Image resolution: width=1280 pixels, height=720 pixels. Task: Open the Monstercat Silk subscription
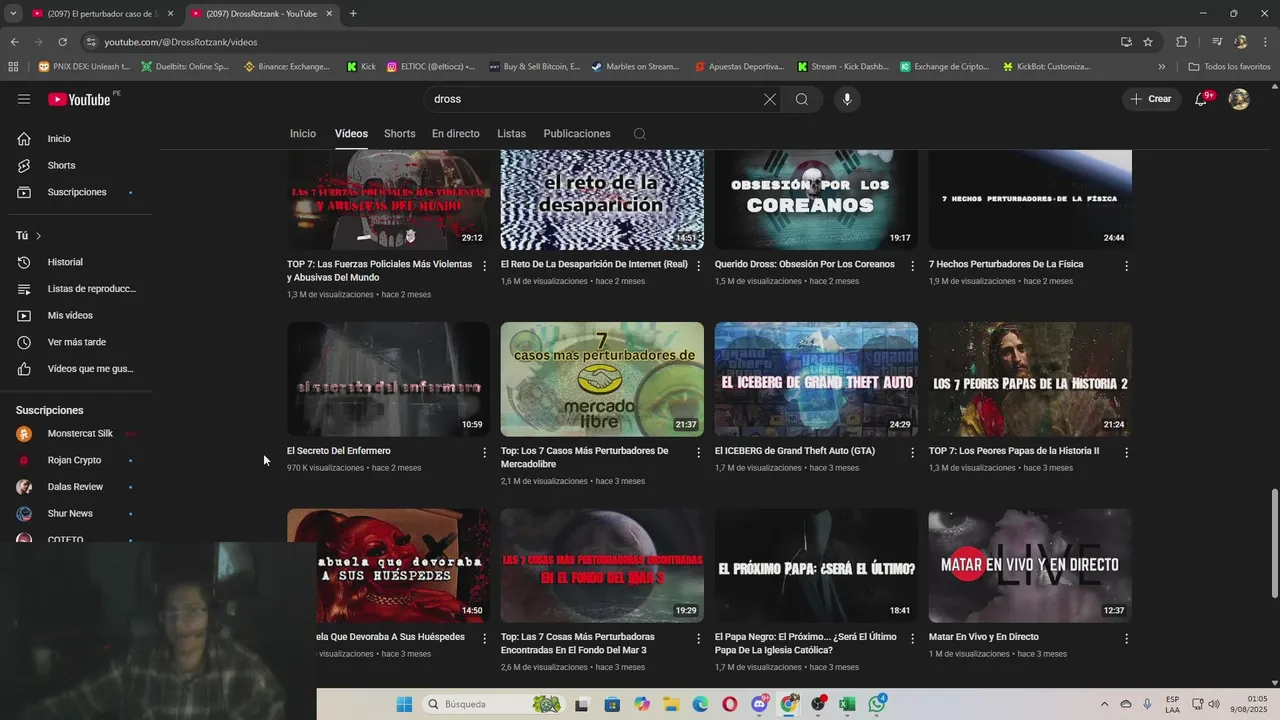click(x=80, y=434)
